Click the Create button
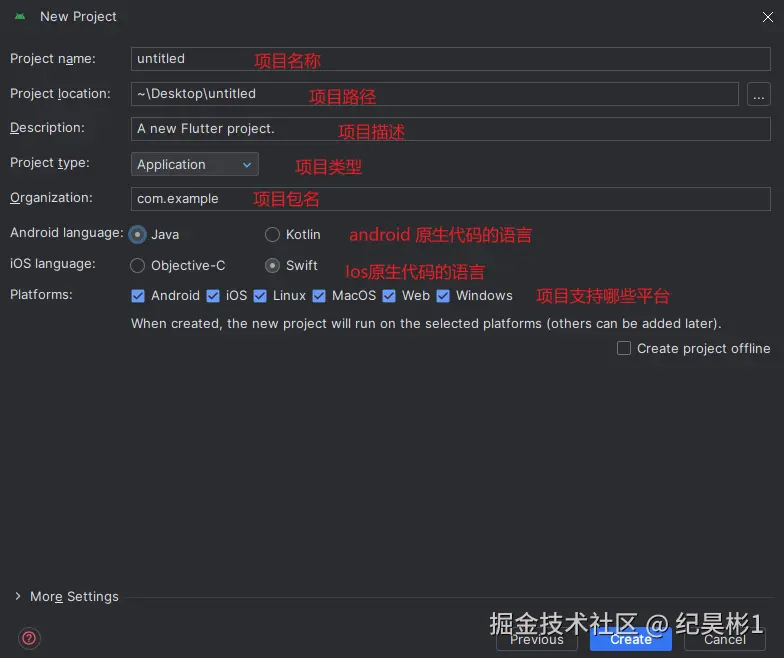 click(631, 640)
